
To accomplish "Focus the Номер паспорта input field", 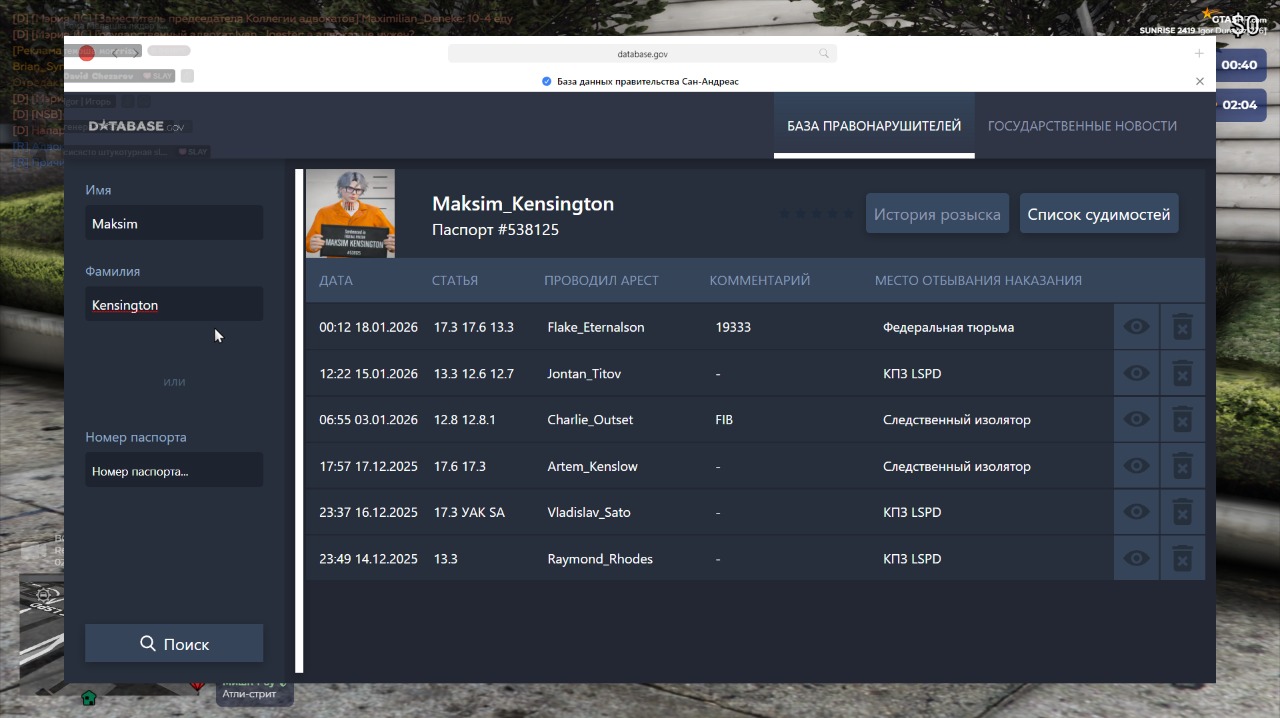I will tap(174, 470).
